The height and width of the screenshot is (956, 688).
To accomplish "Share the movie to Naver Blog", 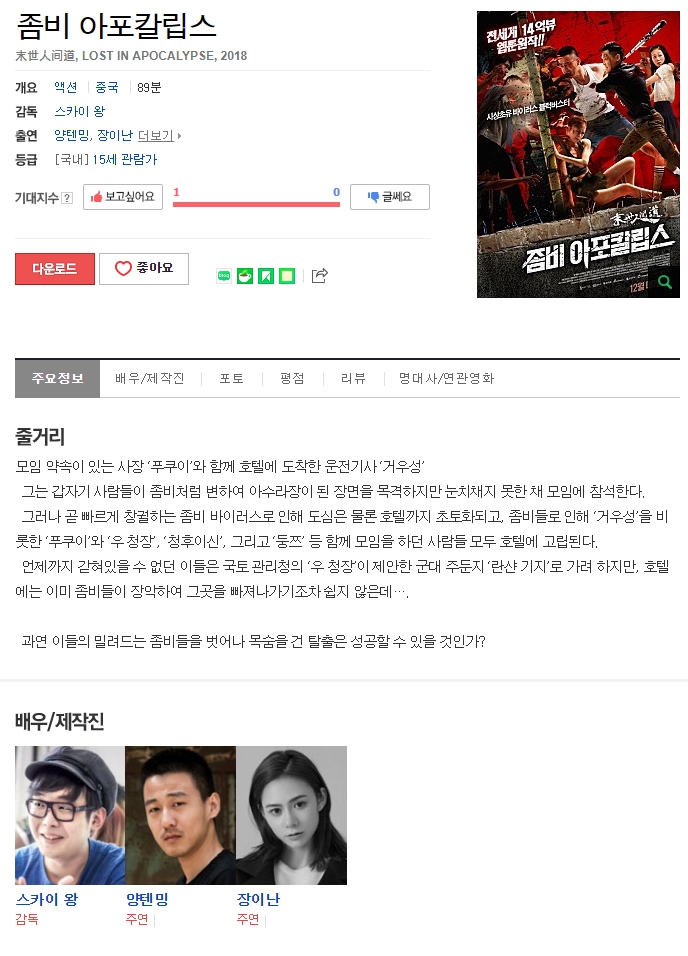I will (x=224, y=276).
